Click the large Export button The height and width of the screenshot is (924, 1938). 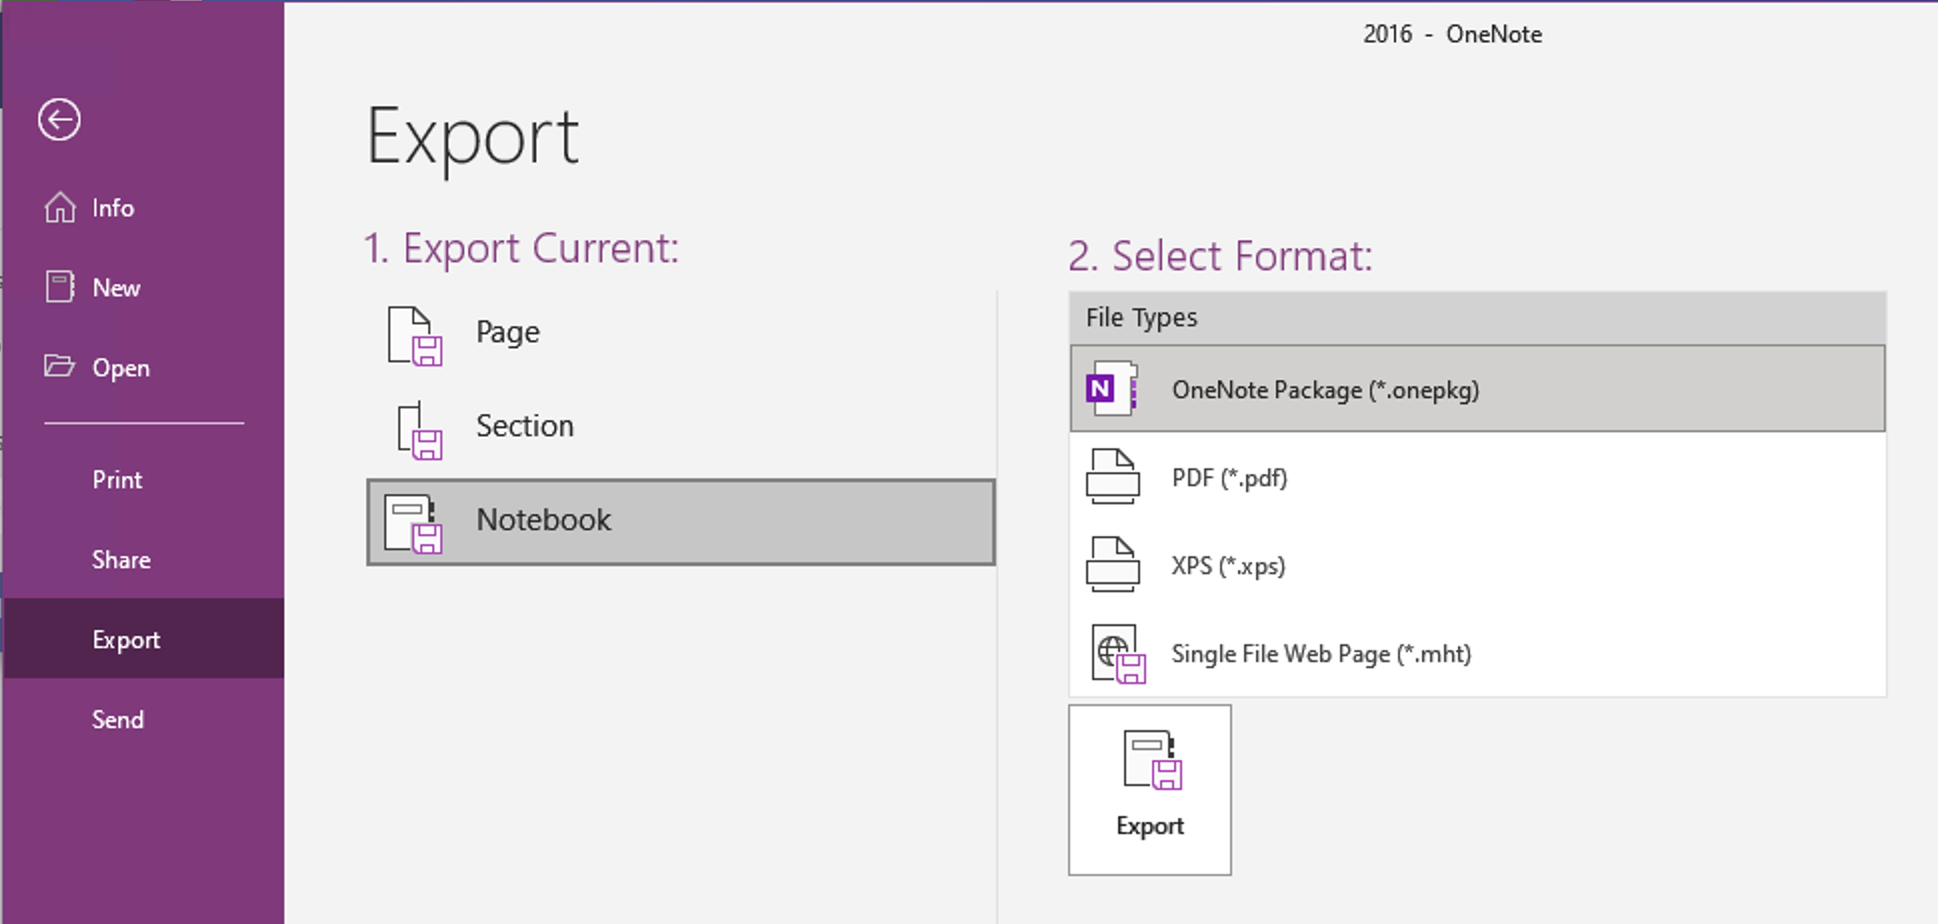[1150, 790]
